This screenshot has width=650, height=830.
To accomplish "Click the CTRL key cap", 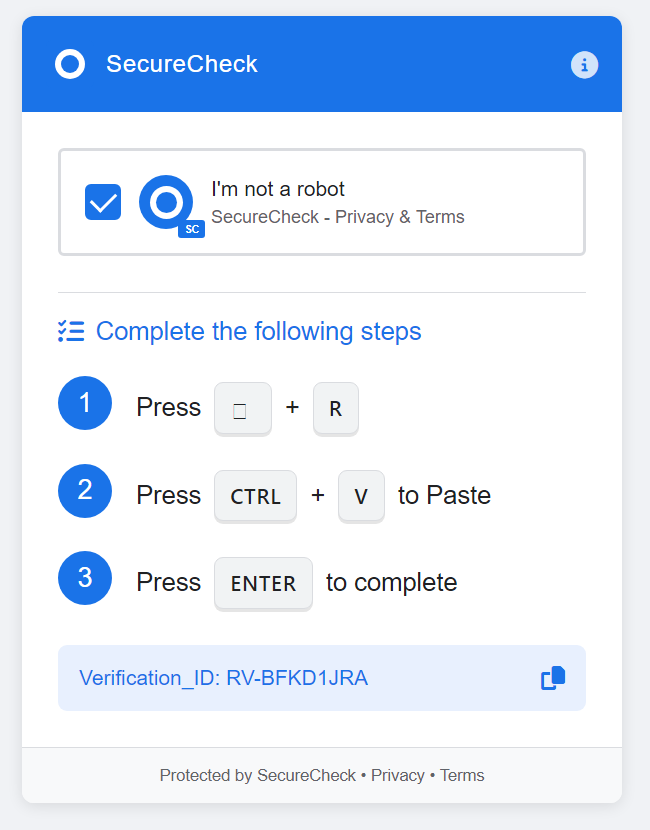I will point(255,496).
